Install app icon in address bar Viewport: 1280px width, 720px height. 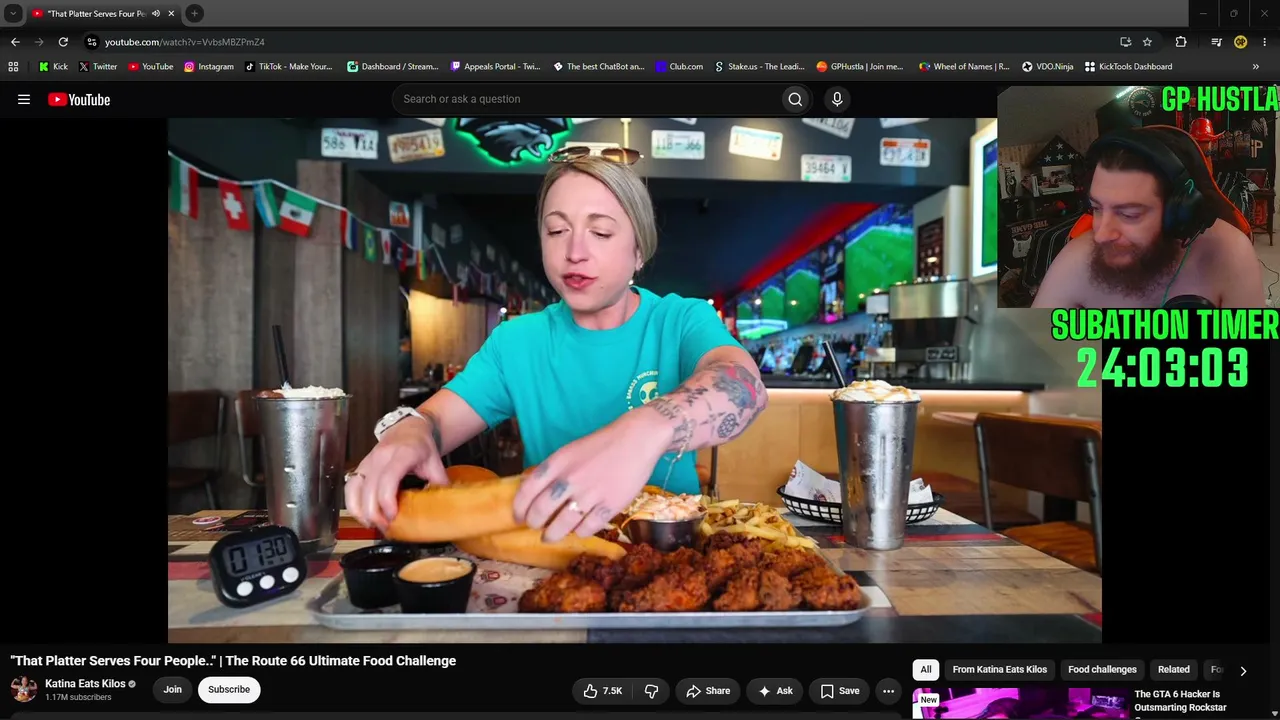(1125, 42)
